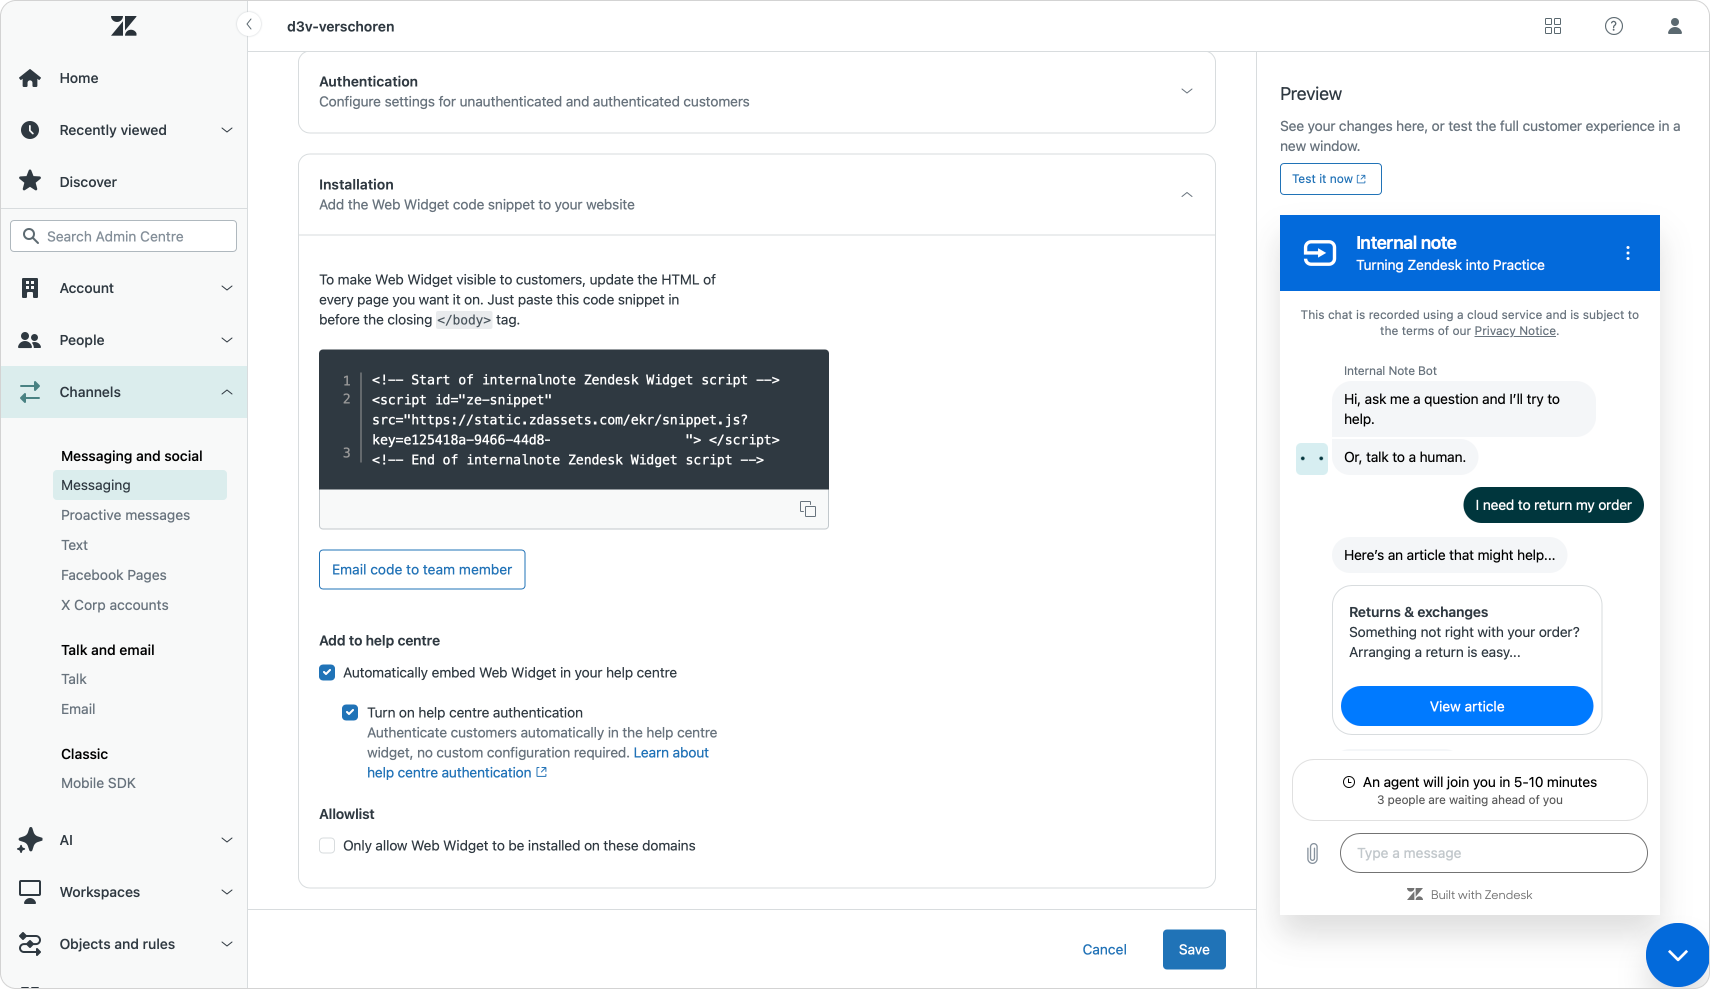Open the widget preview options menu
The height and width of the screenshot is (989, 1710).
(x=1628, y=253)
